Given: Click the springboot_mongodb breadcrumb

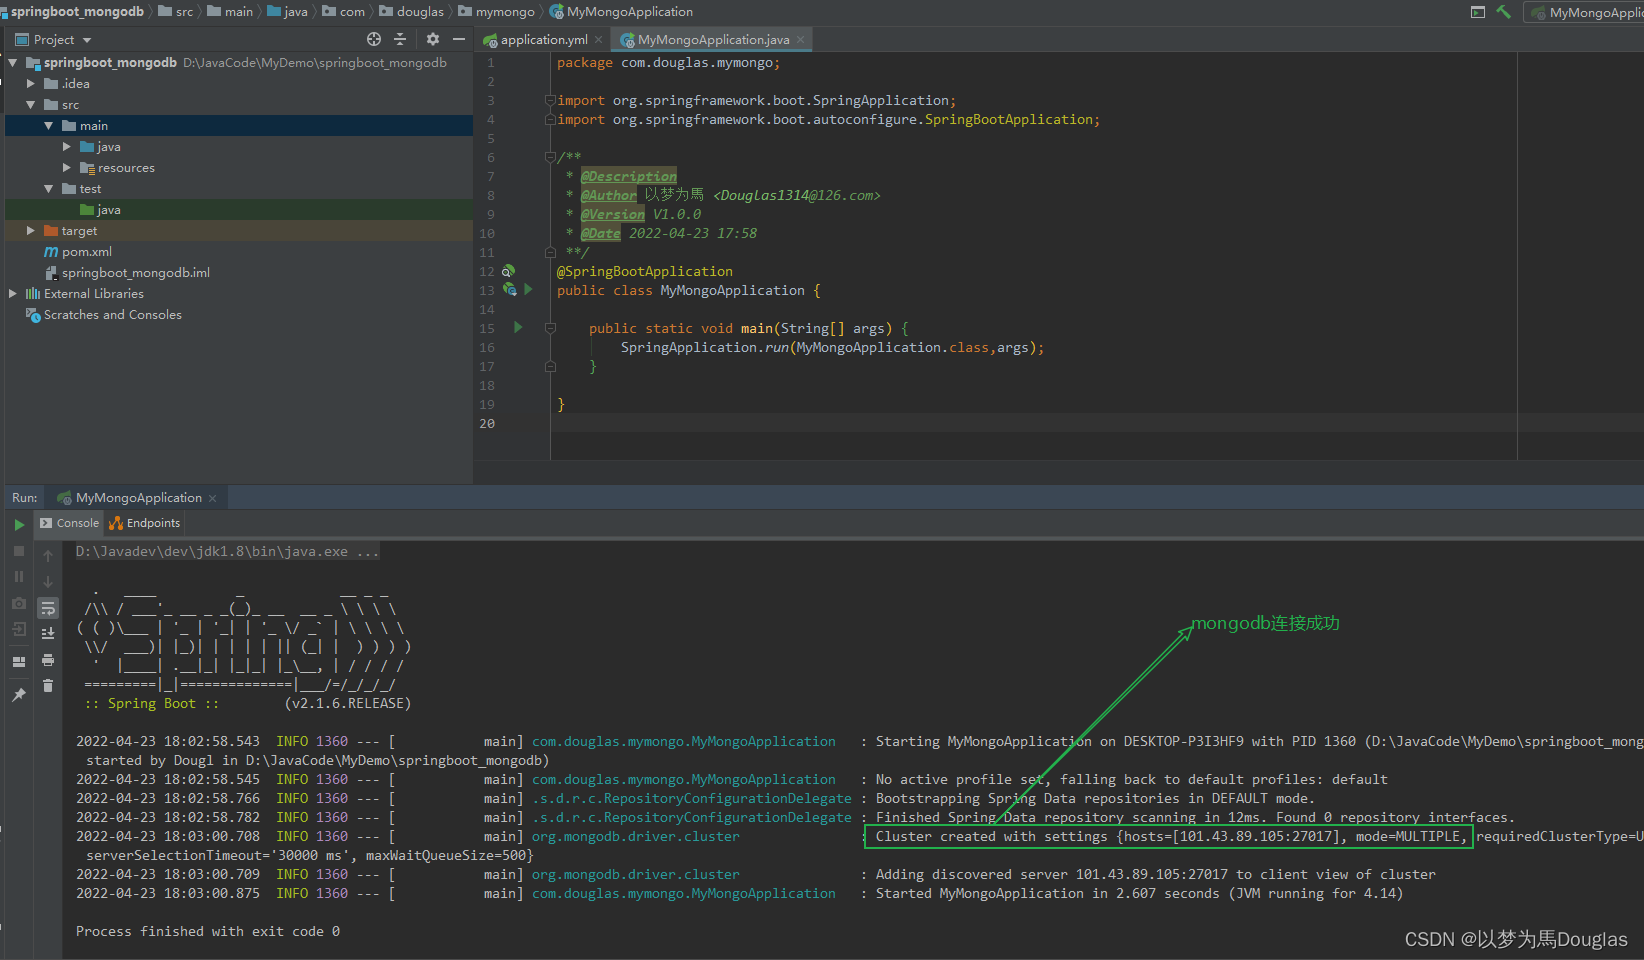Looking at the screenshot, I should point(73,12).
